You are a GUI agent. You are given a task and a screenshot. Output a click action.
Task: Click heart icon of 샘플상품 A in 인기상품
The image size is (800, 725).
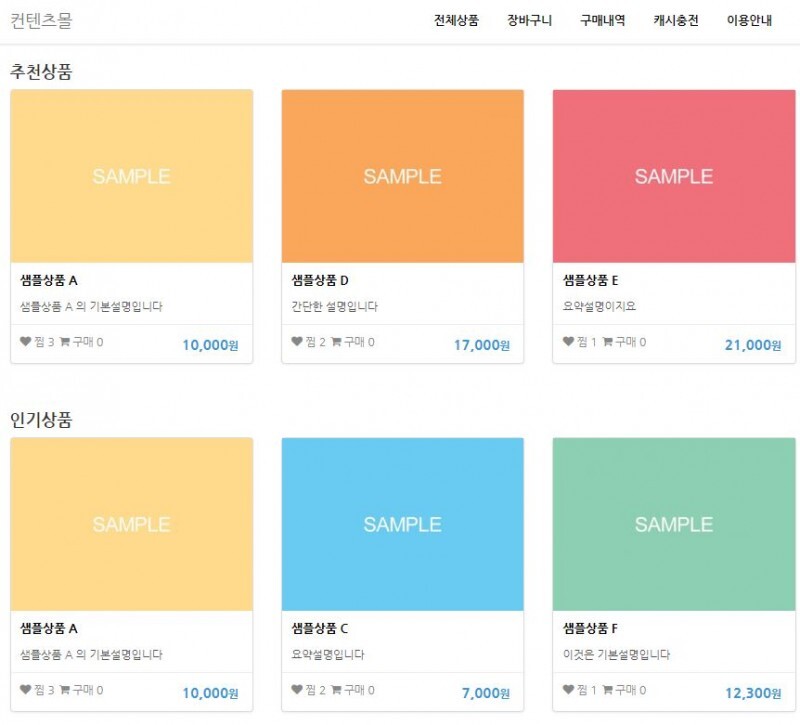point(26,689)
